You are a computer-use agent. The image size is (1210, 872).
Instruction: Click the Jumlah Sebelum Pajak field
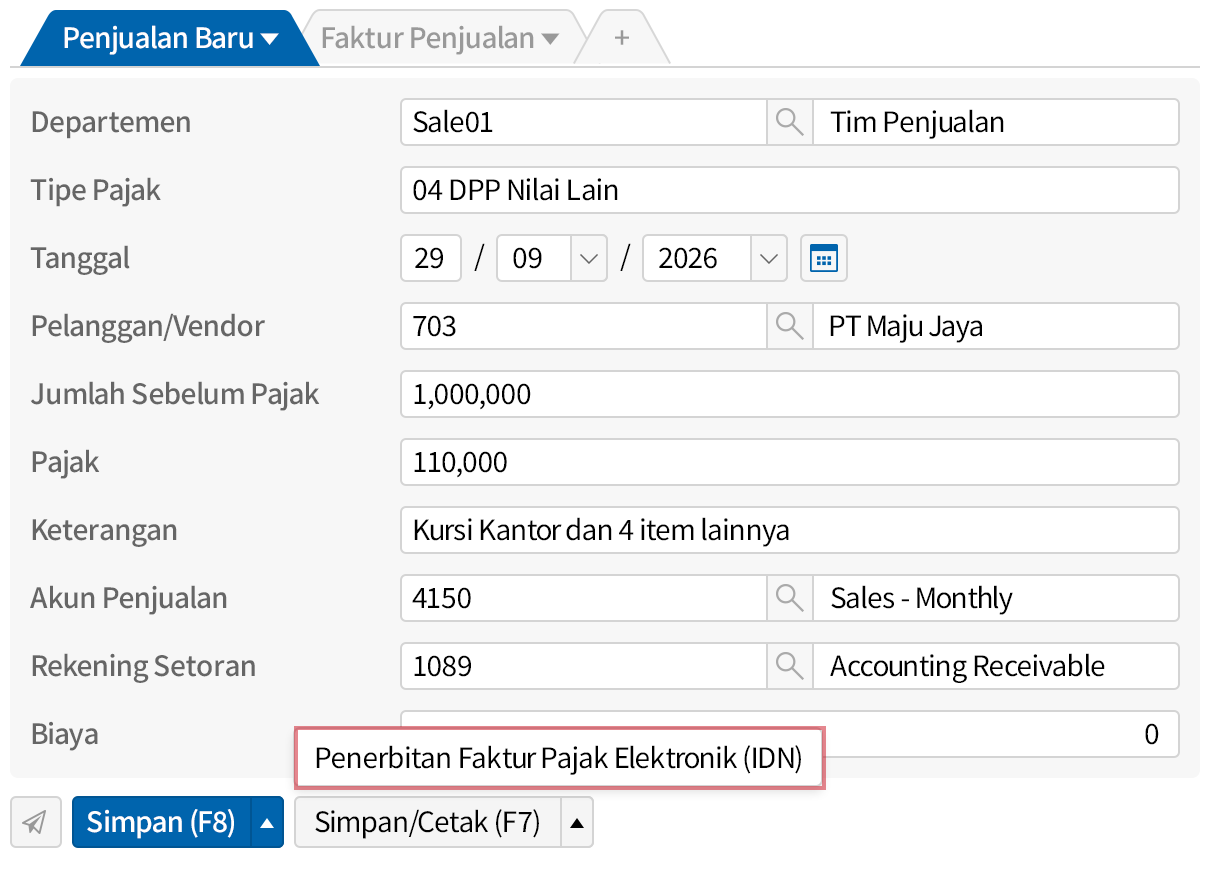click(790, 394)
